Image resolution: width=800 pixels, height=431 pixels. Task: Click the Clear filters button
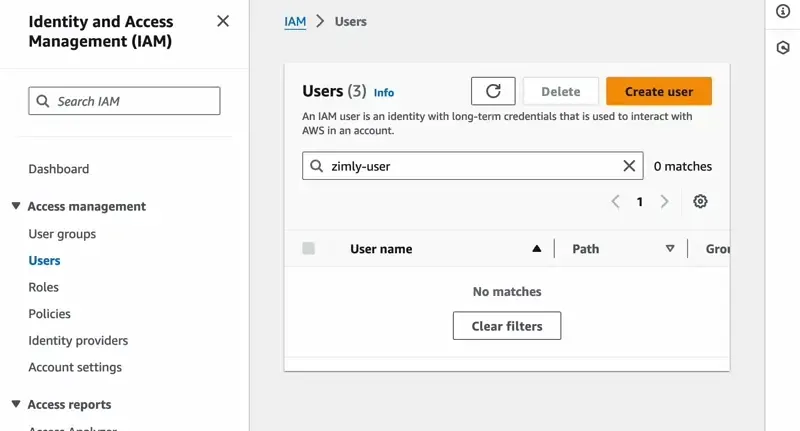(507, 326)
